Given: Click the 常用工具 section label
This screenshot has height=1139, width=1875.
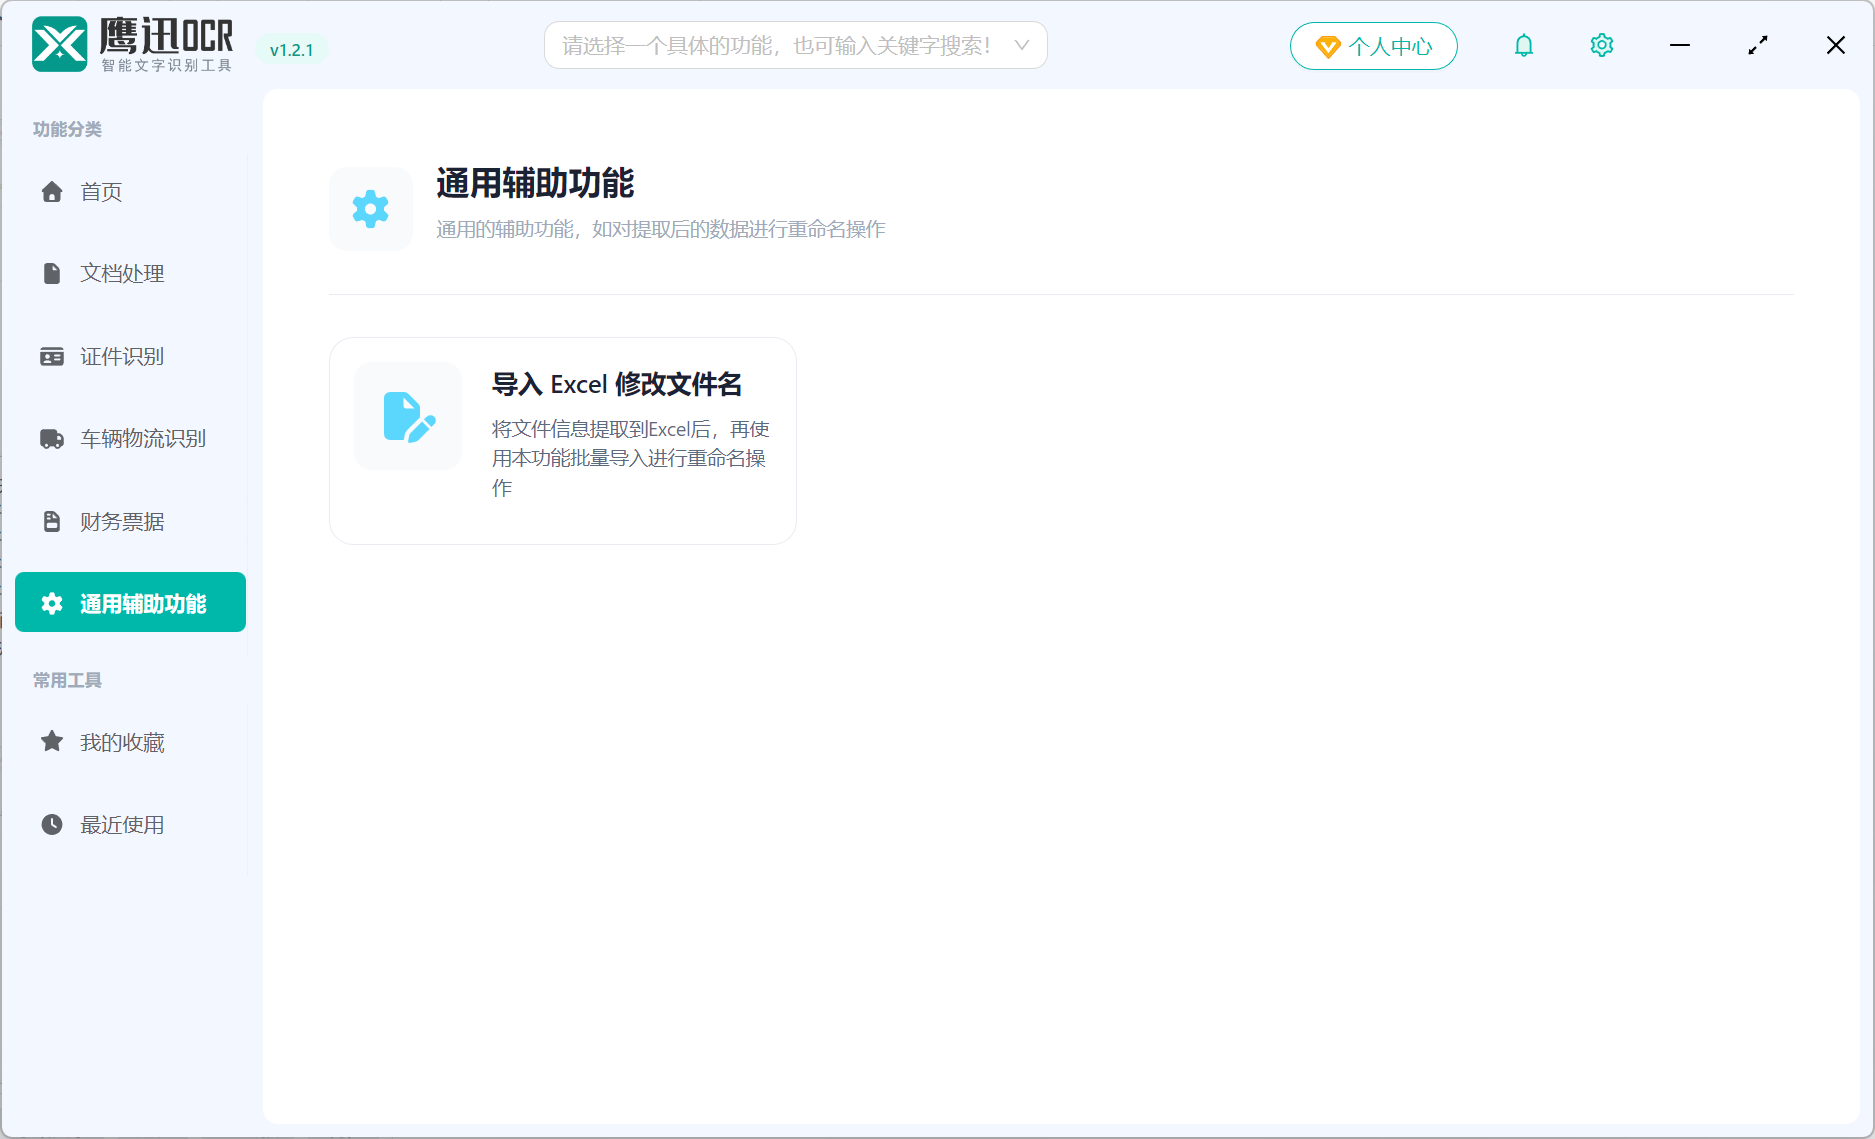Looking at the screenshot, I should click(67, 681).
